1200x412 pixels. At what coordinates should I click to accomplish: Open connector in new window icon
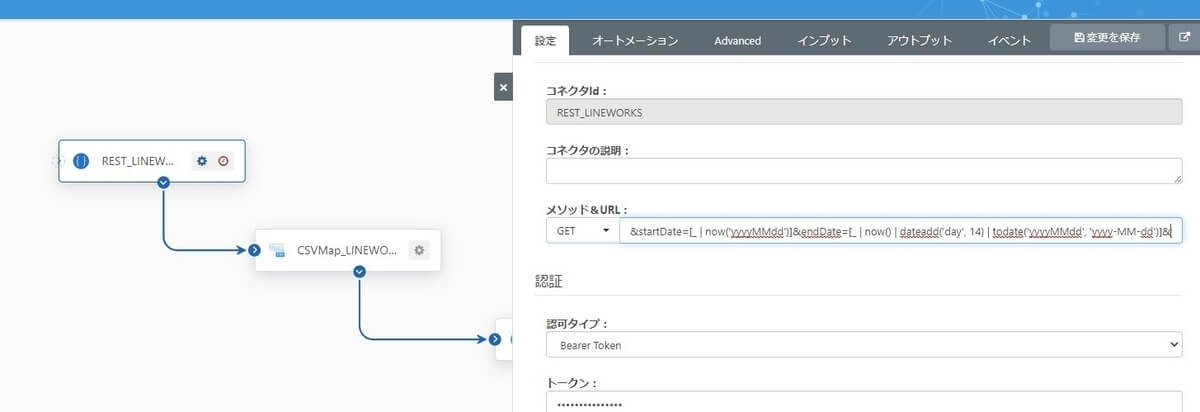pos(1184,37)
